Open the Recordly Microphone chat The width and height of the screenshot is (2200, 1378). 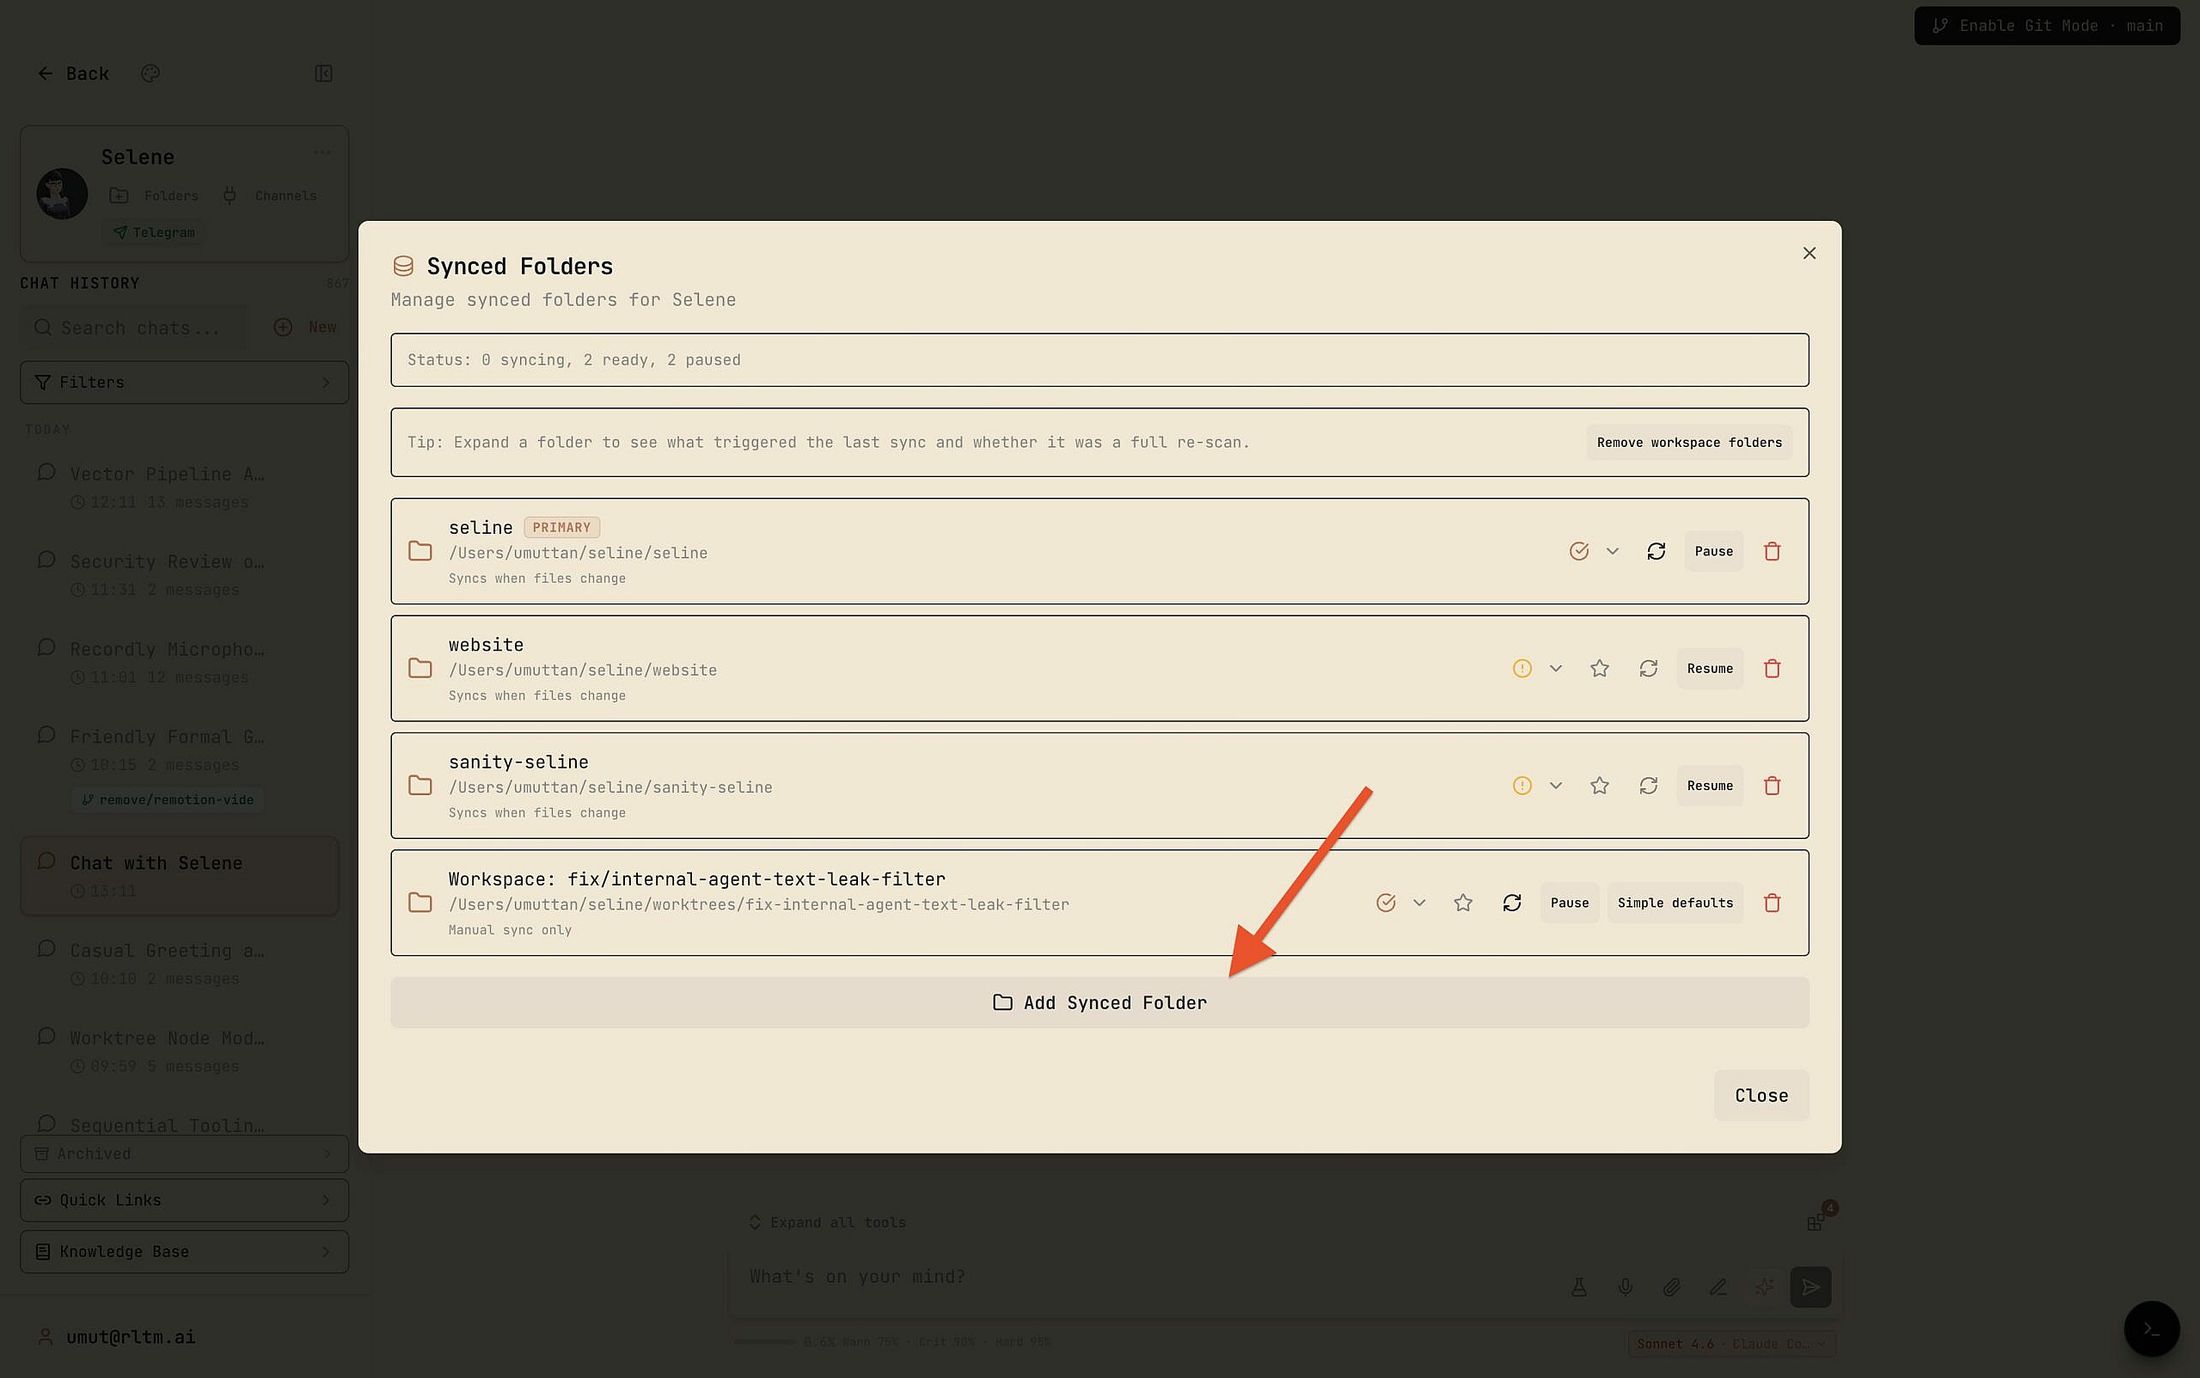point(180,661)
